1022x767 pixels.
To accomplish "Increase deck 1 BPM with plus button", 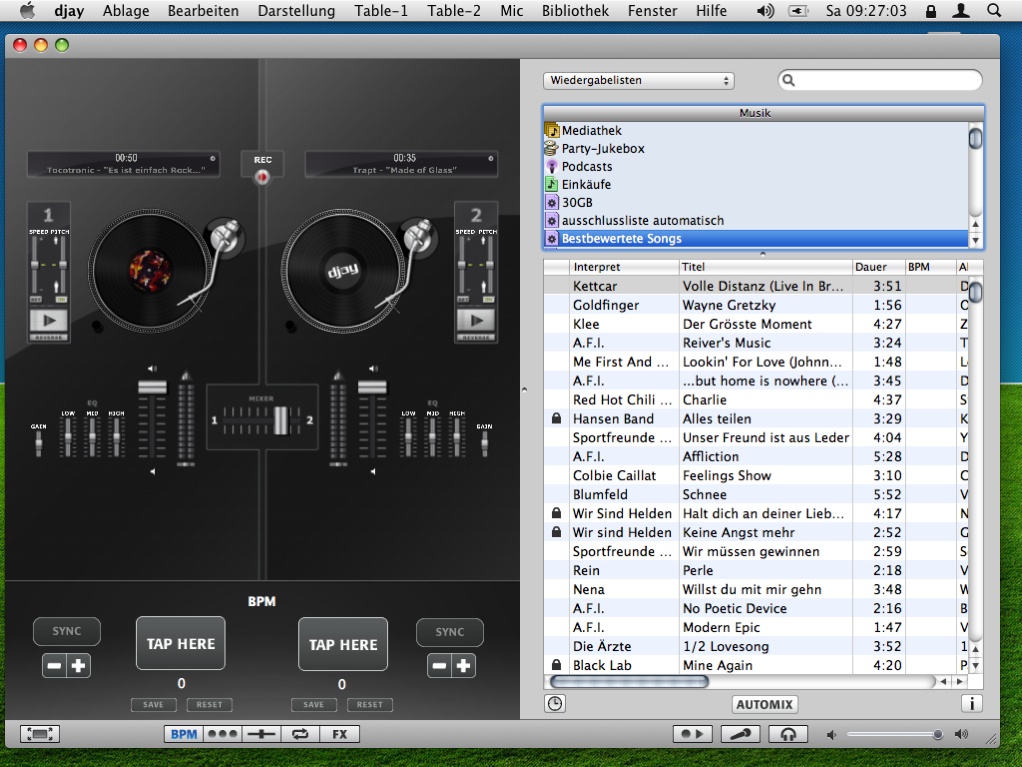I will click(x=78, y=665).
